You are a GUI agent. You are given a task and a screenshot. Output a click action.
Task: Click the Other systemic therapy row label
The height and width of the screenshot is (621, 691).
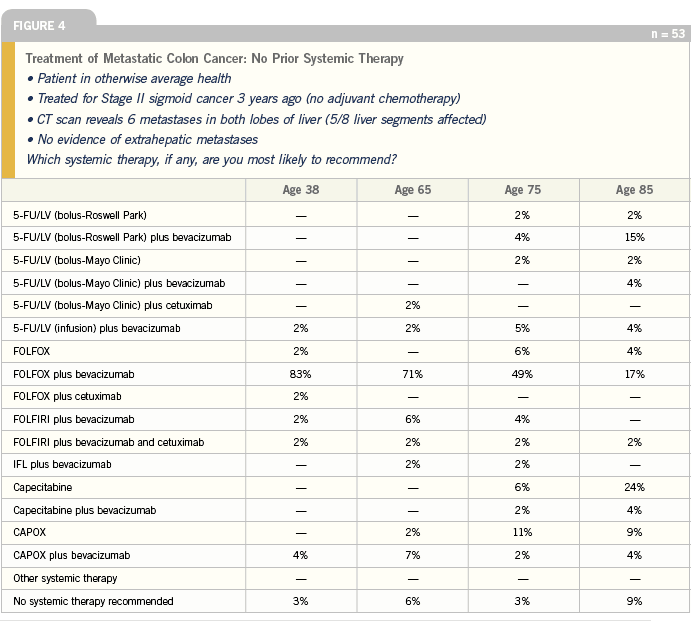(x=65, y=579)
